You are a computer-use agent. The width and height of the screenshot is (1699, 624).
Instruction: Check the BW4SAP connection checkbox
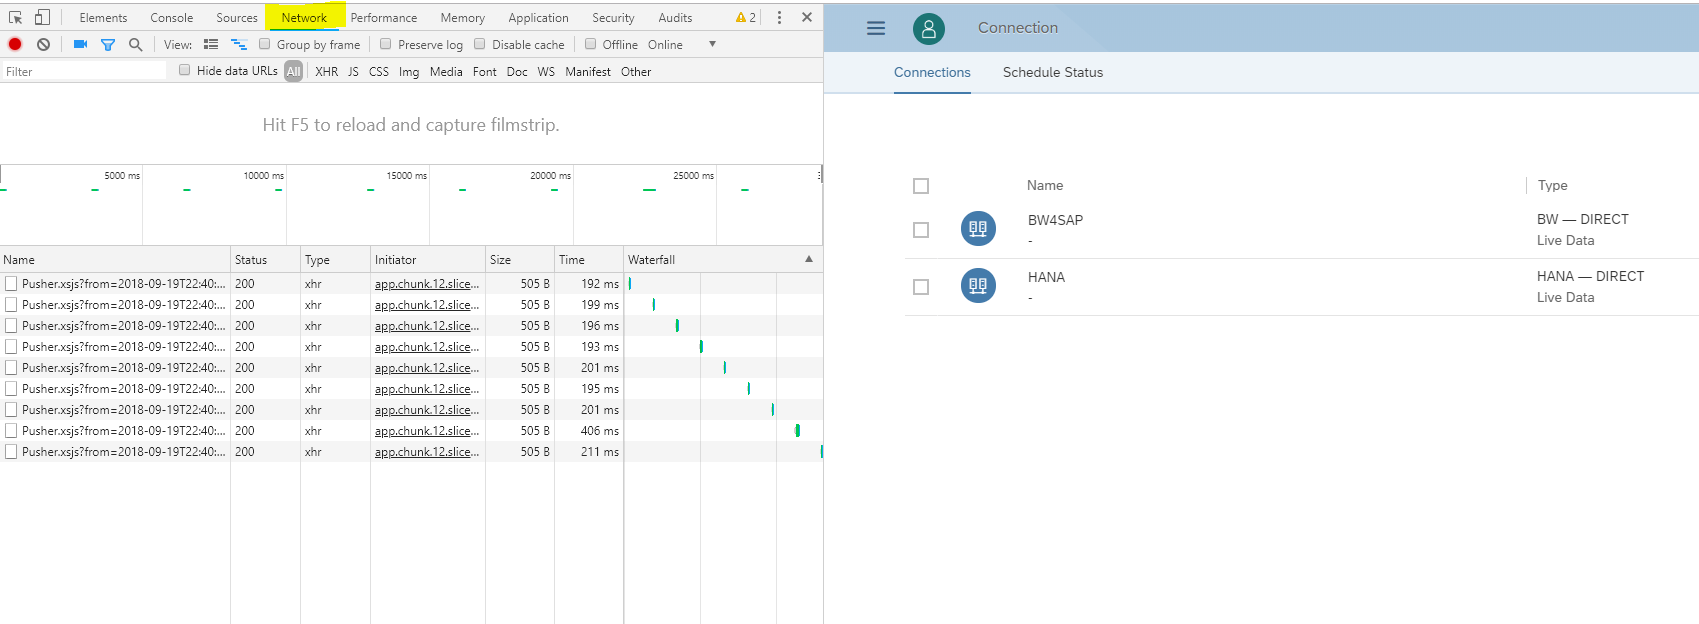(921, 230)
